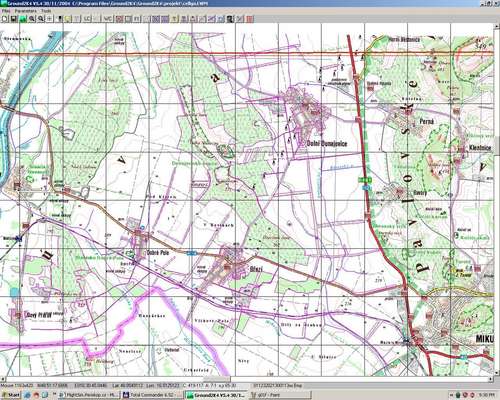Click the Perná village label on the map
This screenshot has height=400, width=500.
click(427, 122)
